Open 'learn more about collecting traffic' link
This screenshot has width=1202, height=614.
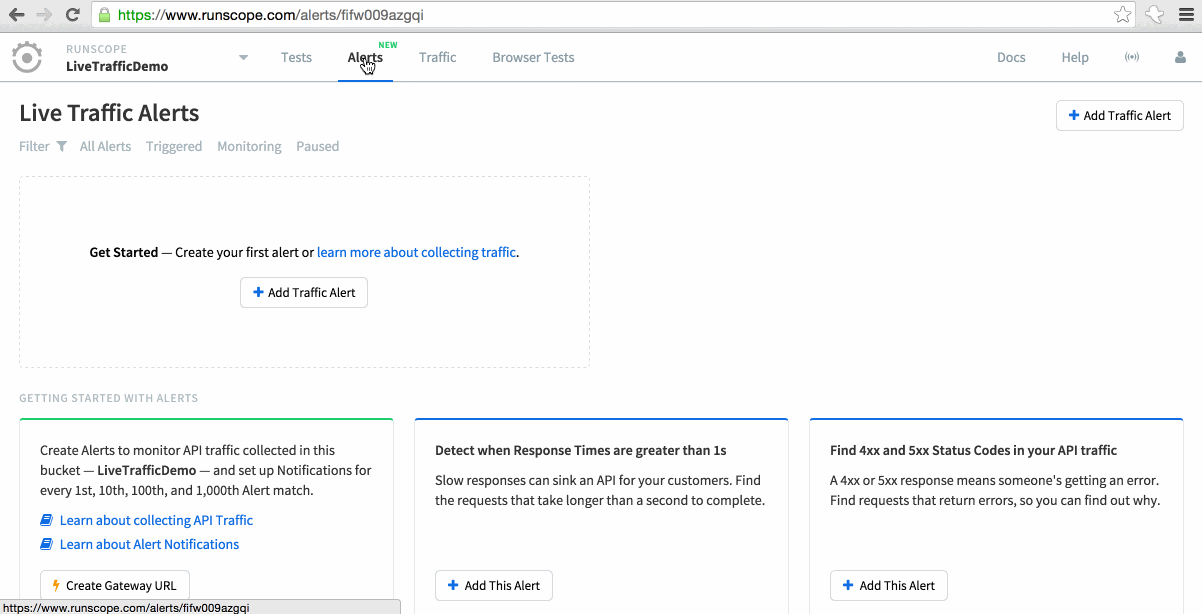pyautogui.click(x=416, y=252)
